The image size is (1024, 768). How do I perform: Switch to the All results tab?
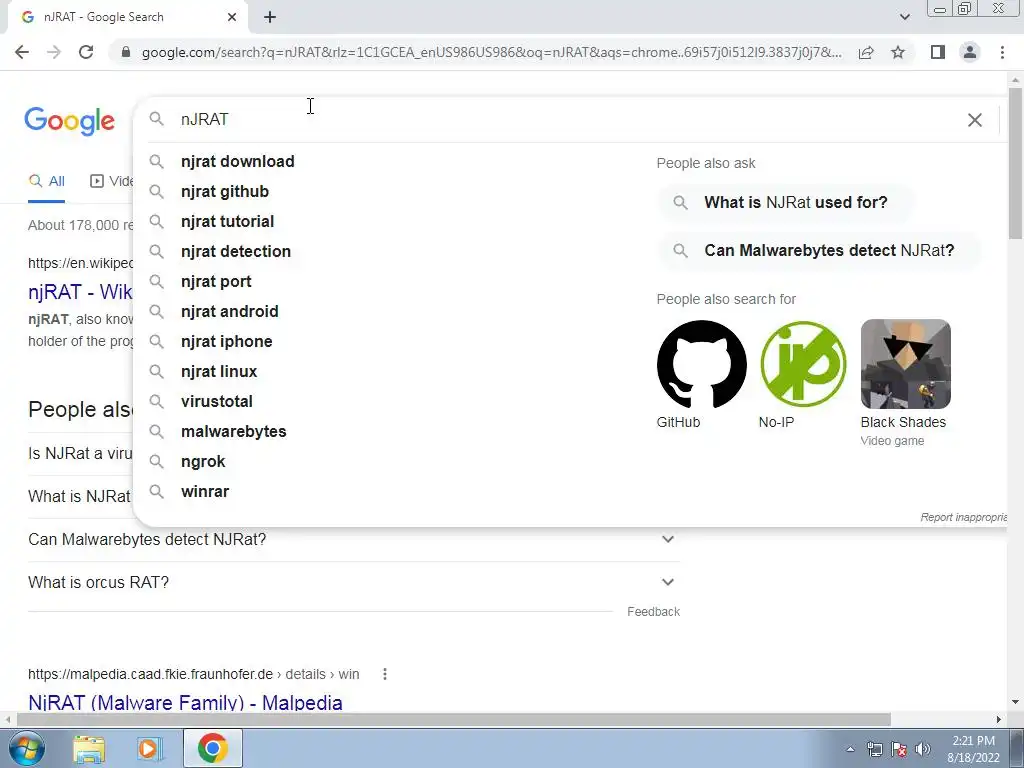click(x=46, y=181)
